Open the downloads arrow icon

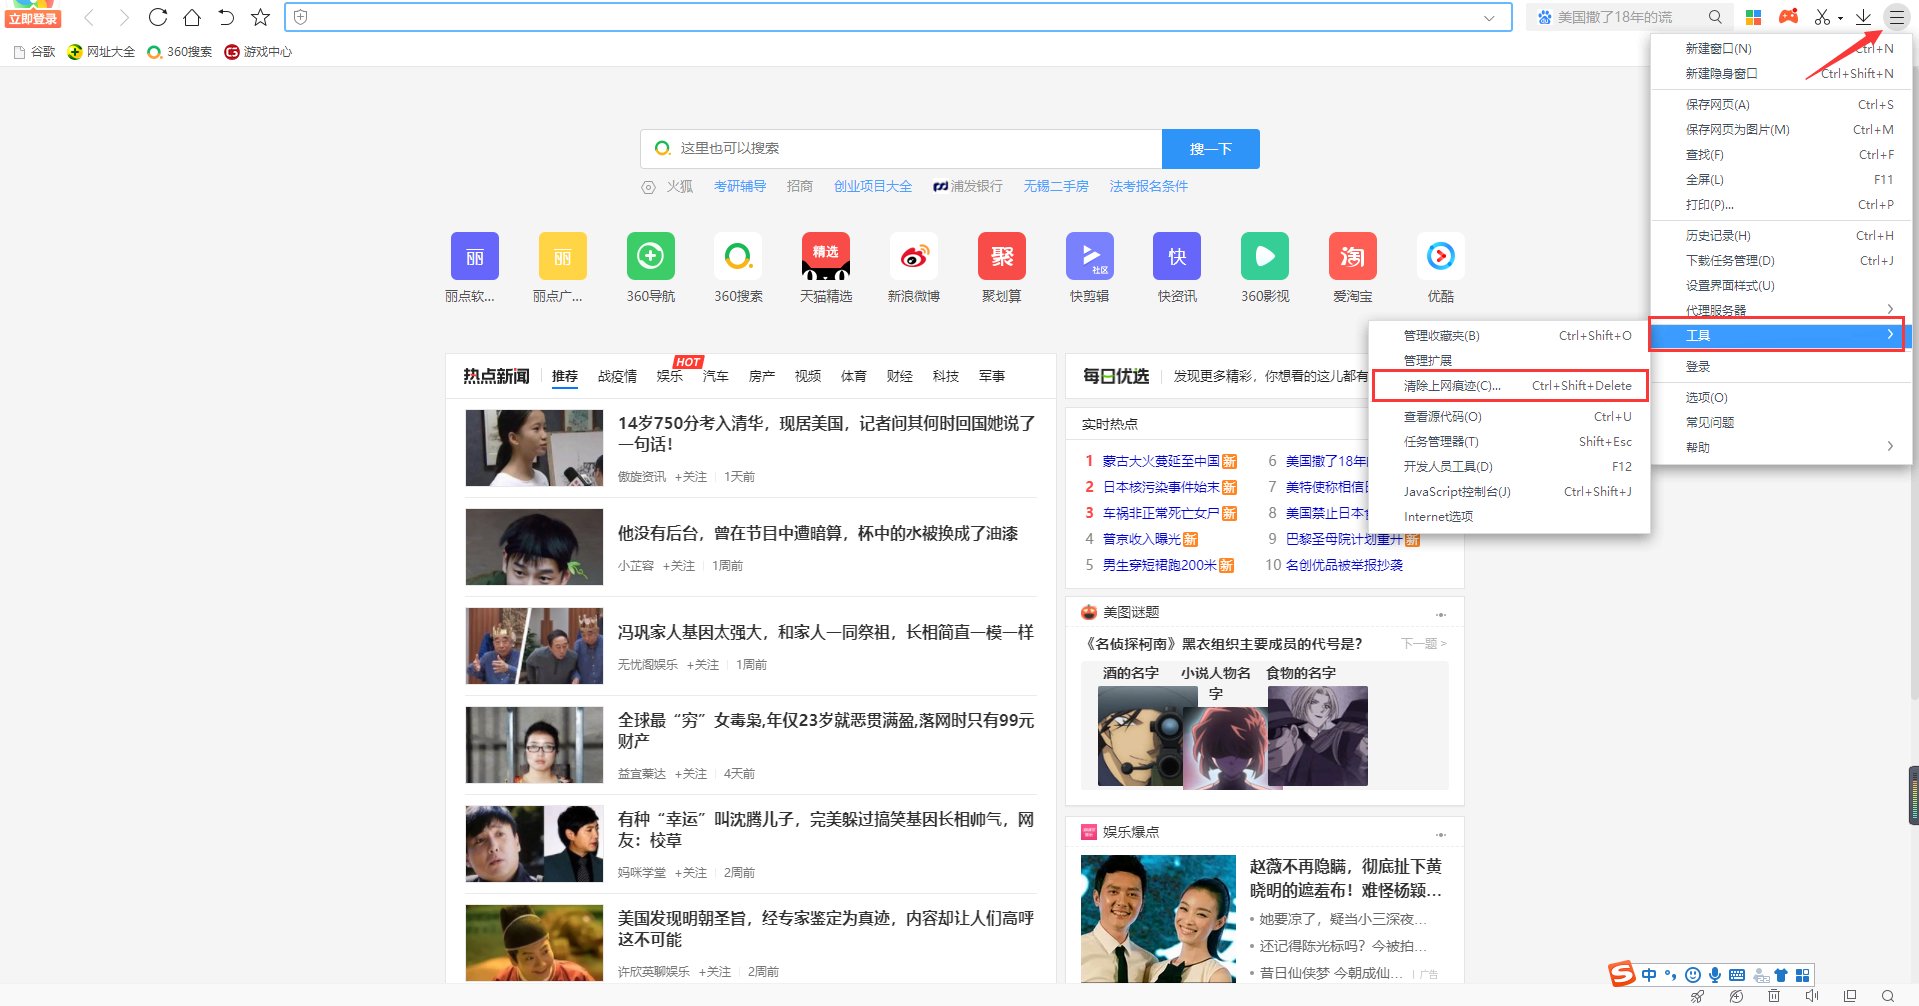point(1863,17)
